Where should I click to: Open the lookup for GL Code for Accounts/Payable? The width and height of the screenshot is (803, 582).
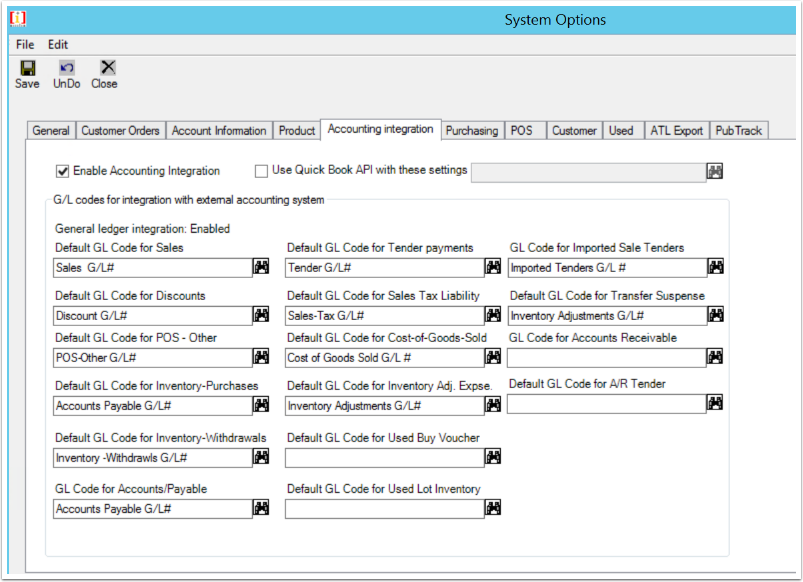pyautogui.click(x=261, y=508)
